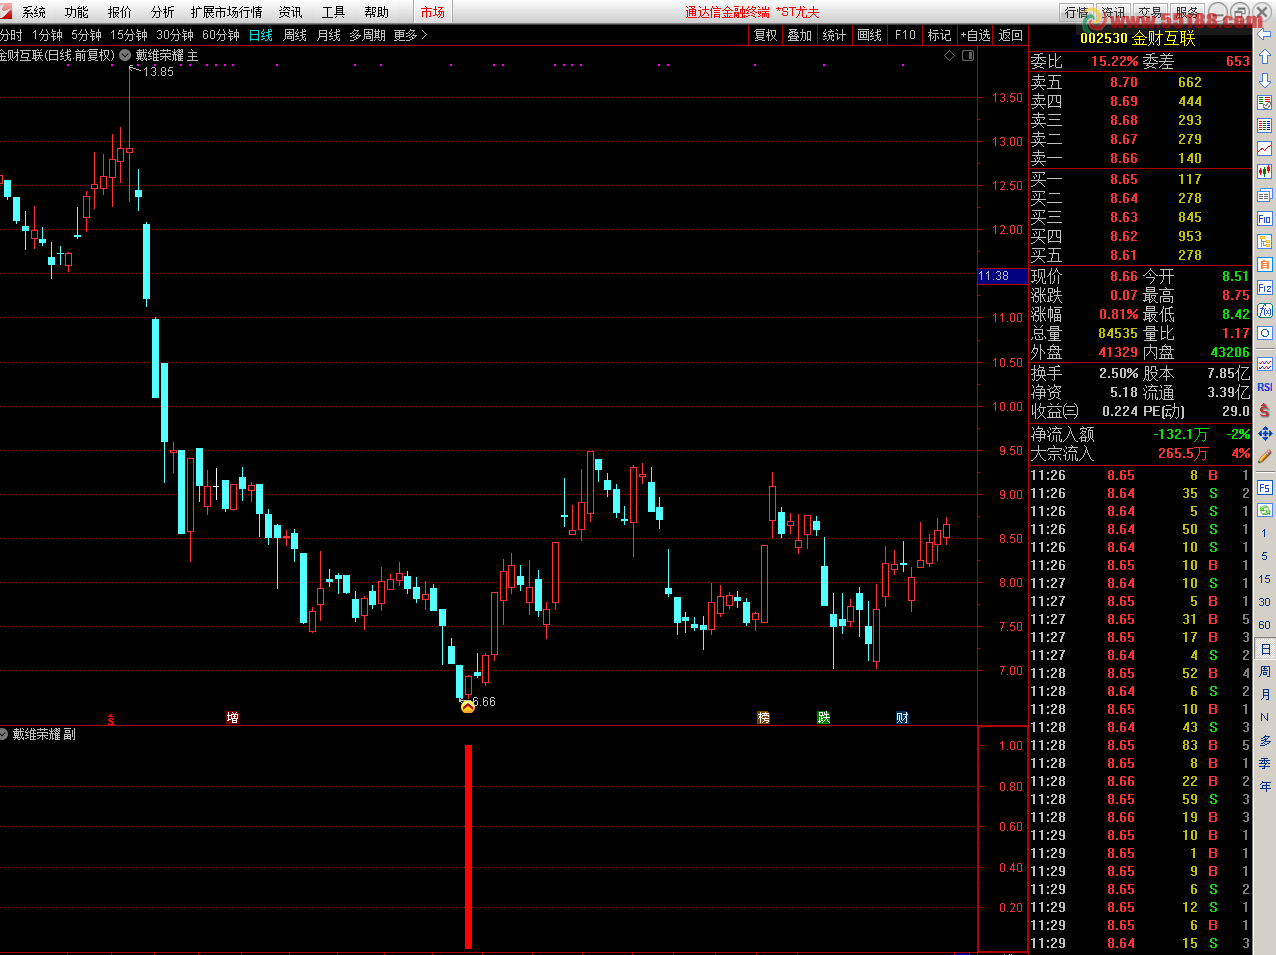This screenshot has height=955, width=1276.
Task: Click the 增 event marker under the chart
Action: [x=232, y=718]
